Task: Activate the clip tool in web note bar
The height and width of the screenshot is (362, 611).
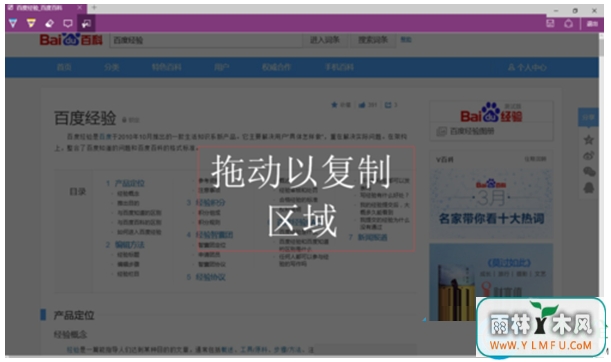Action: pos(86,23)
